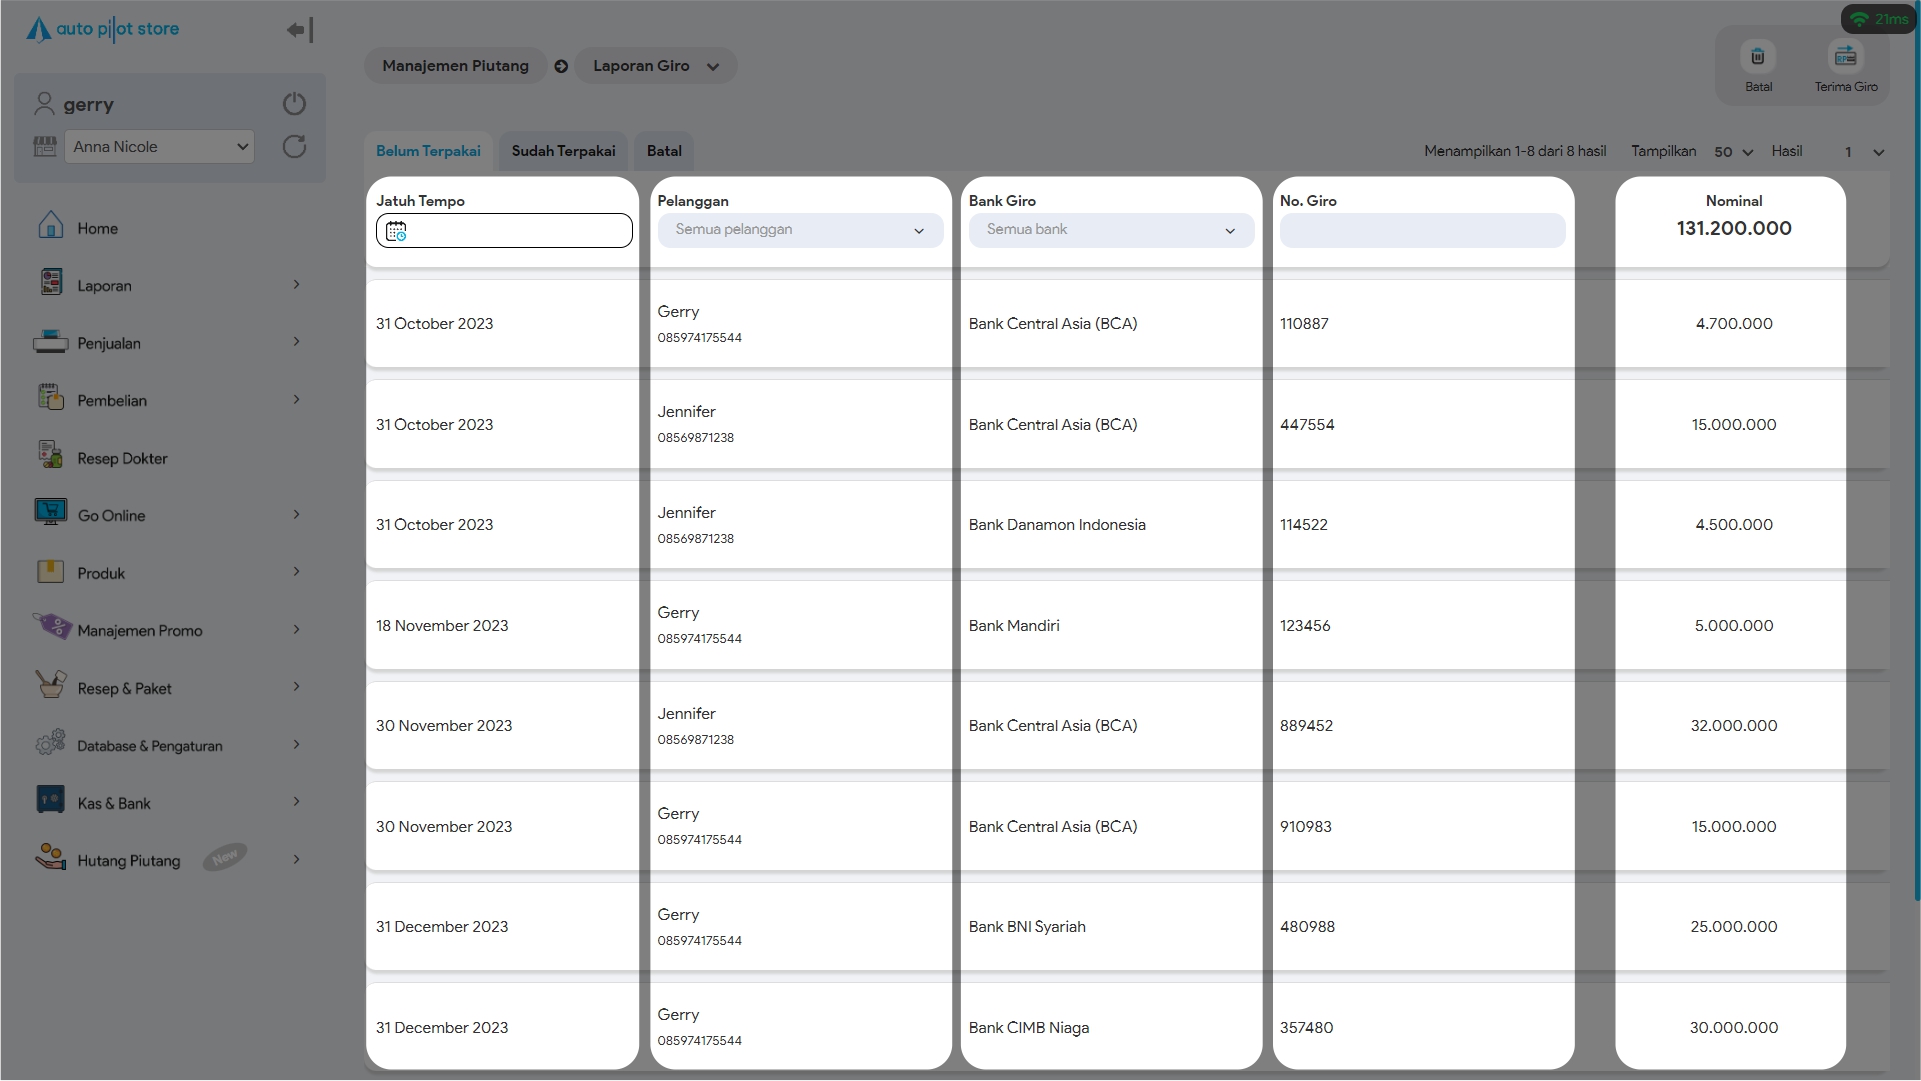This screenshot has height=1081, width=1921.
Task: Change Tampilkan 50 results per page
Action: click(1733, 152)
